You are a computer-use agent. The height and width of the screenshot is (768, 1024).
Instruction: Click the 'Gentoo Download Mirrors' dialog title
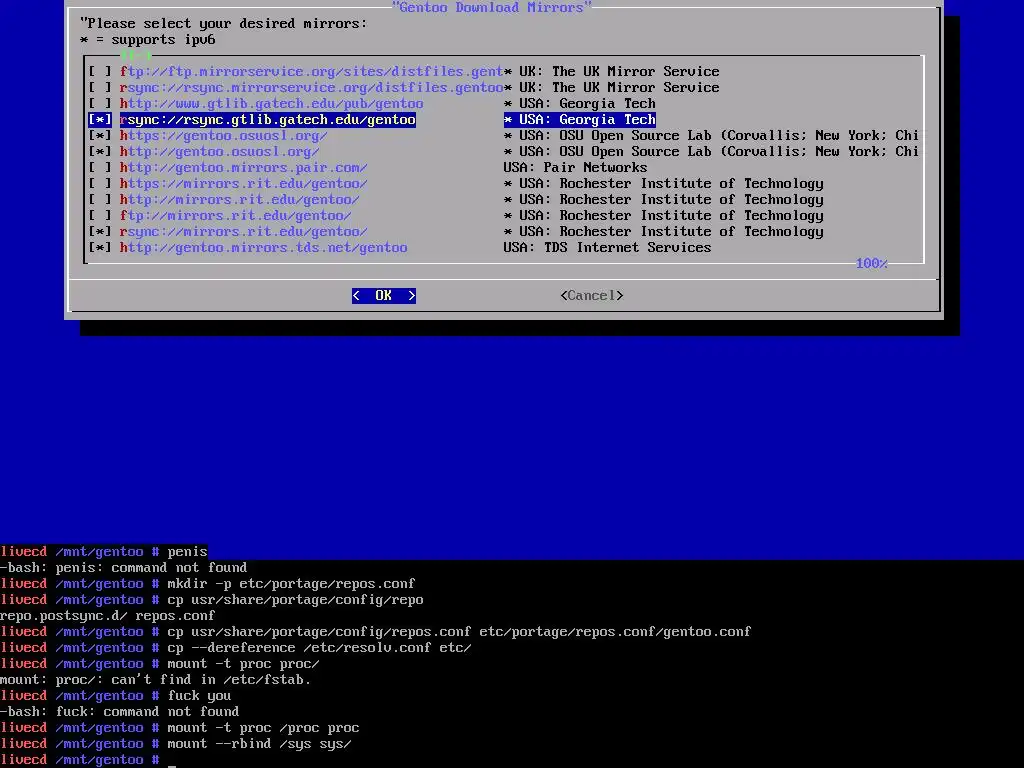coord(491,7)
